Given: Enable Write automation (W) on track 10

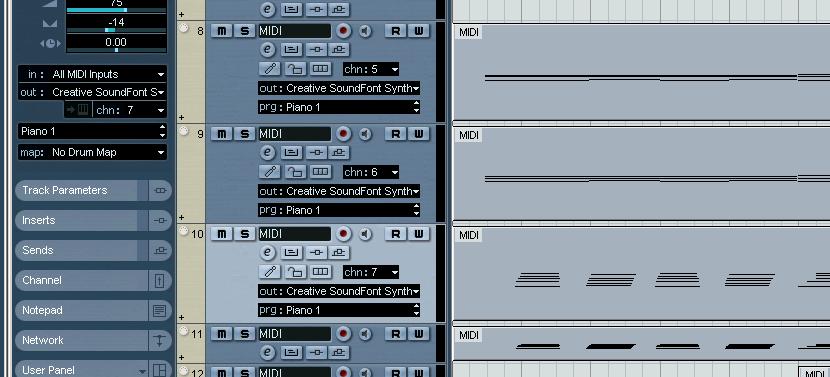Looking at the screenshot, I should (x=418, y=234).
